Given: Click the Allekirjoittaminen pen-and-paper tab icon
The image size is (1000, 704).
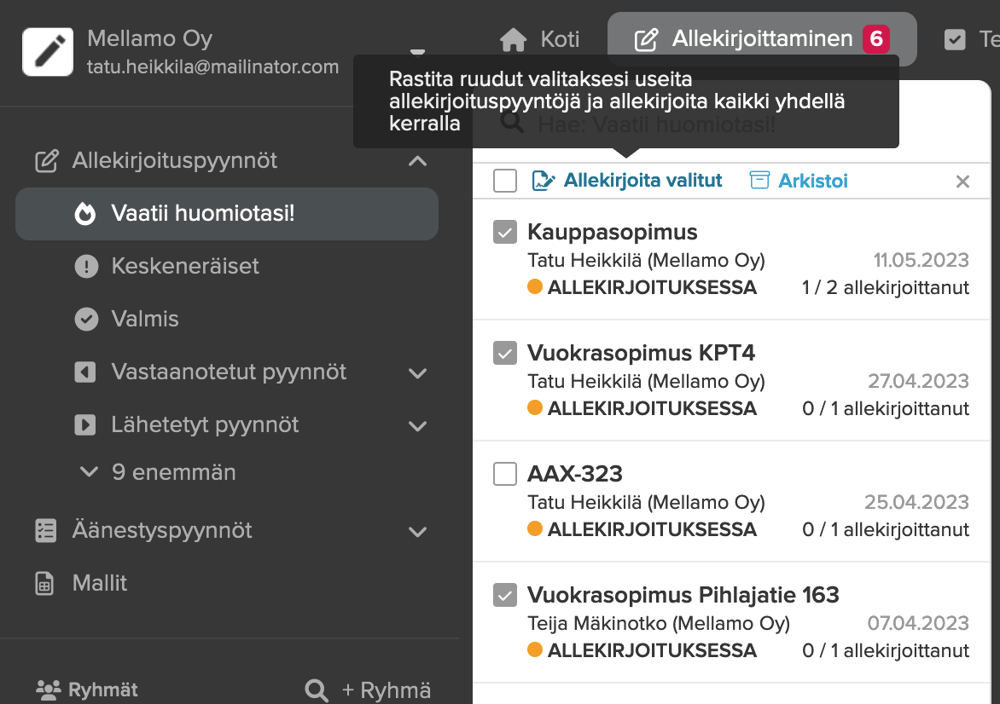Looking at the screenshot, I should click(x=646, y=40).
